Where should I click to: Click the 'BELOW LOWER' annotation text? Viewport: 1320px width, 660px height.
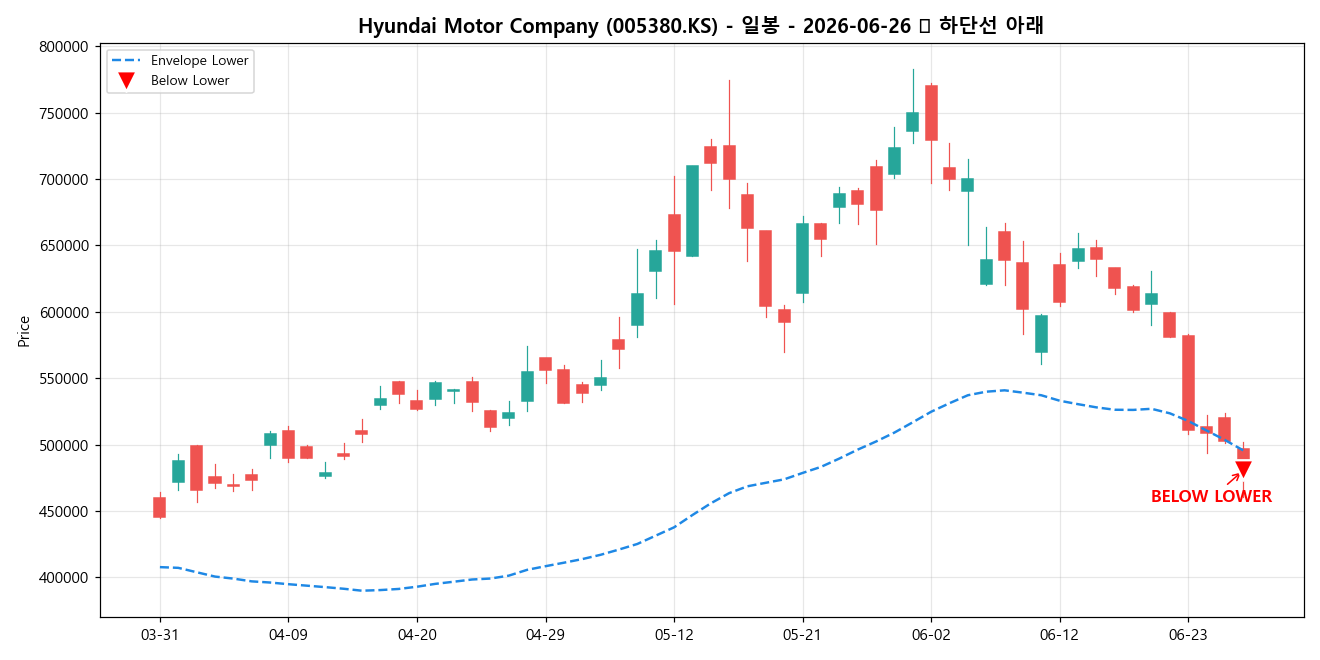tap(1211, 497)
